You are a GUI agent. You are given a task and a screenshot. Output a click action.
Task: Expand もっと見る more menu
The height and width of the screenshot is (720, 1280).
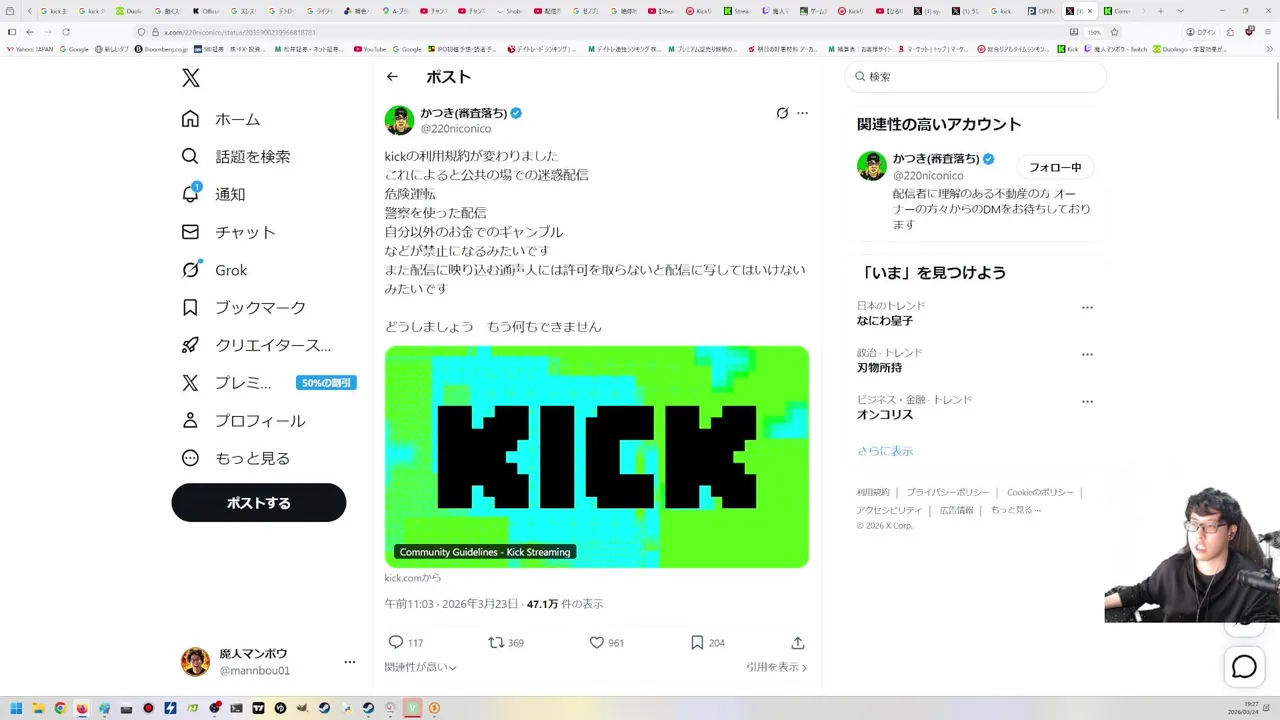pos(235,458)
